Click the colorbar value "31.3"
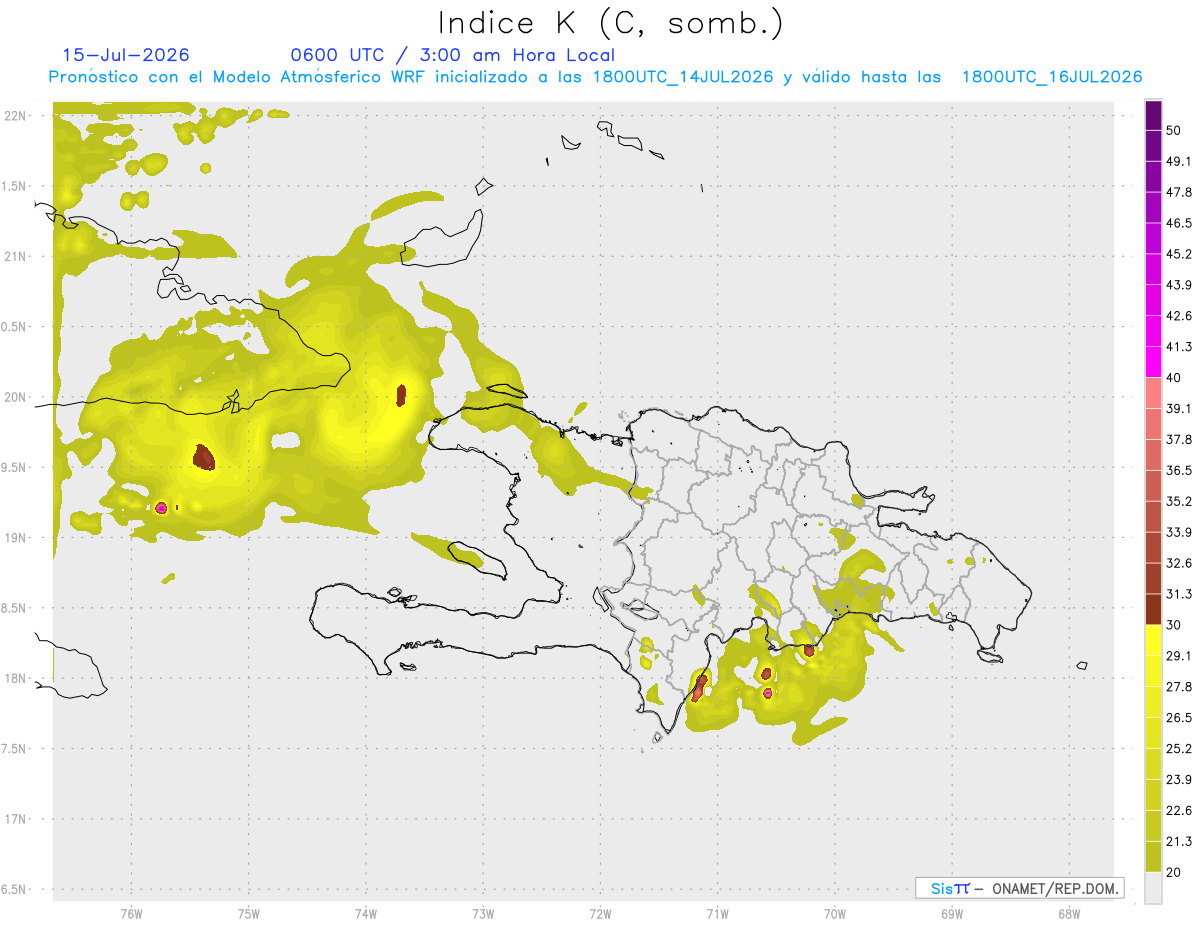Image resolution: width=1200 pixels, height=927 pixels. (1179, 594)
